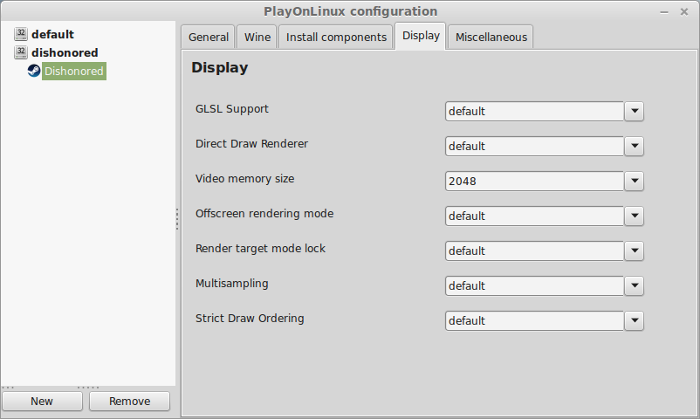Image resolution: width=700 pixels, height=419 pixels.
Task: Click the Video memory size field showing 2048
Action: [x=534, y=181]
